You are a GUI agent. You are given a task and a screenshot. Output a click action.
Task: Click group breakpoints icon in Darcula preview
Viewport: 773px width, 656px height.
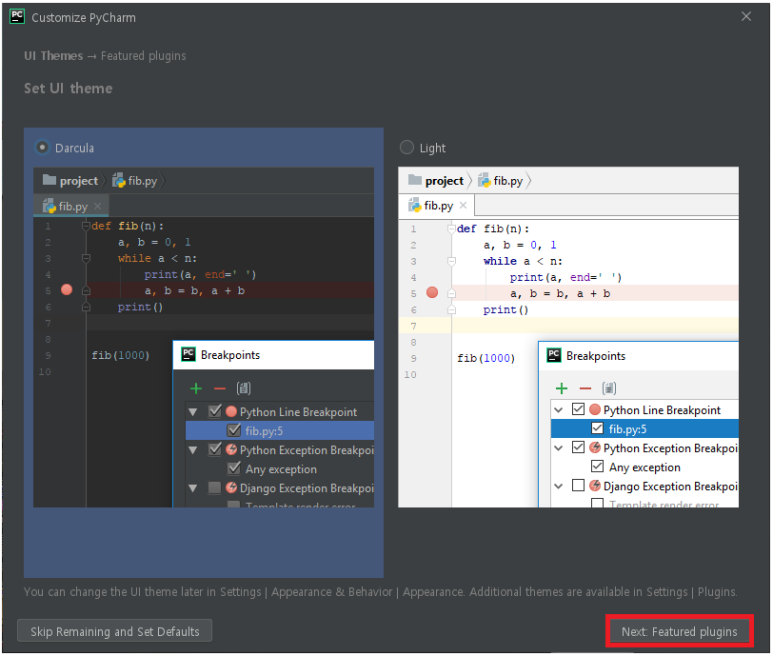(244, 388)
